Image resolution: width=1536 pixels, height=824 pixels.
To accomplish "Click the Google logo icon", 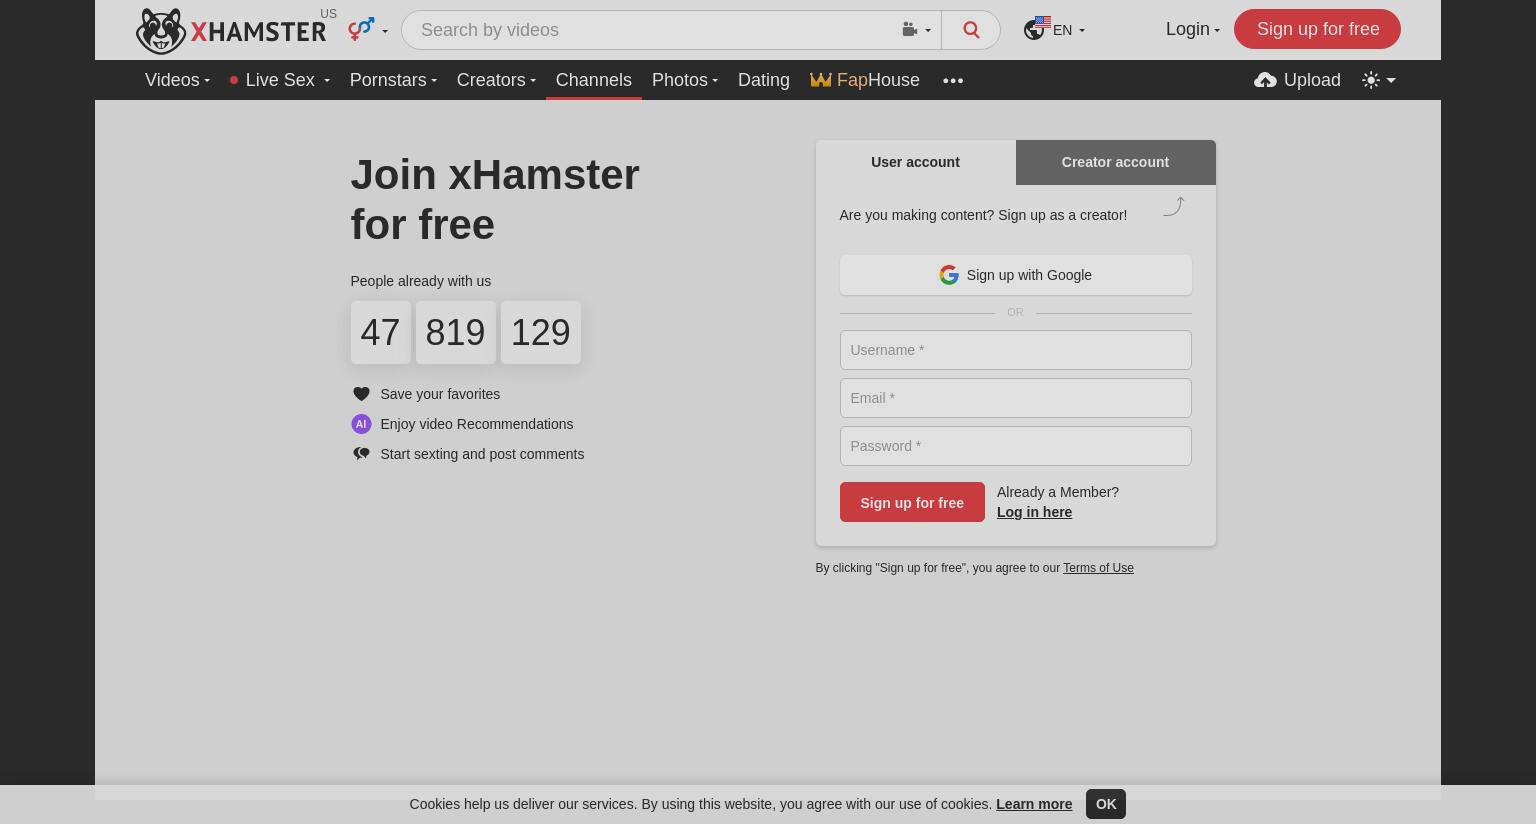I will coord(949,275).
